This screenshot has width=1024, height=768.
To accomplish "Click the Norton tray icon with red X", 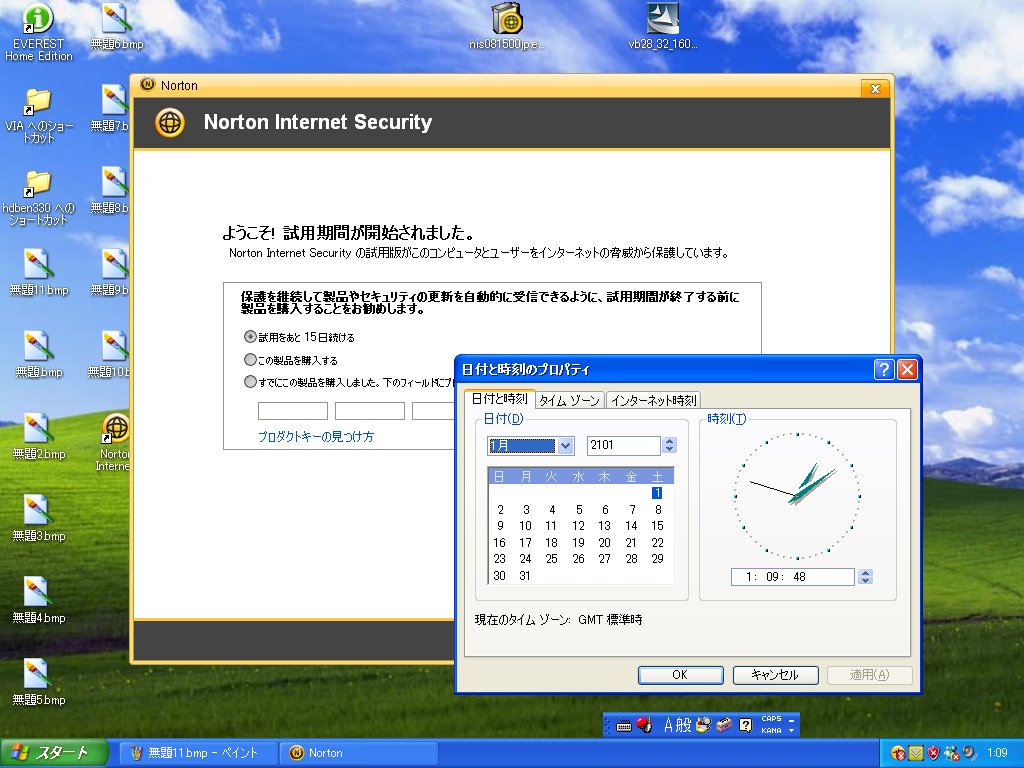I will tap(898, 753).
